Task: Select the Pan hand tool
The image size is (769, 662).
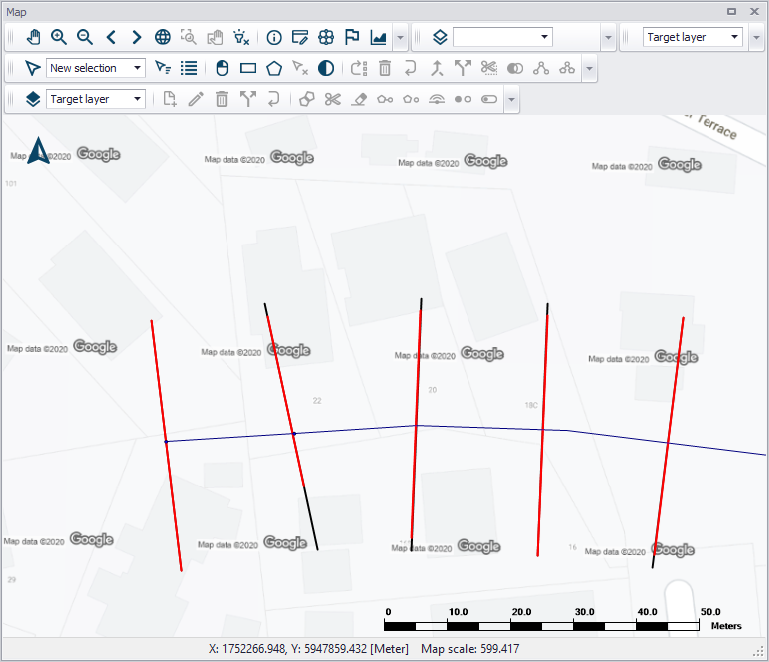Action: (33, 37)
